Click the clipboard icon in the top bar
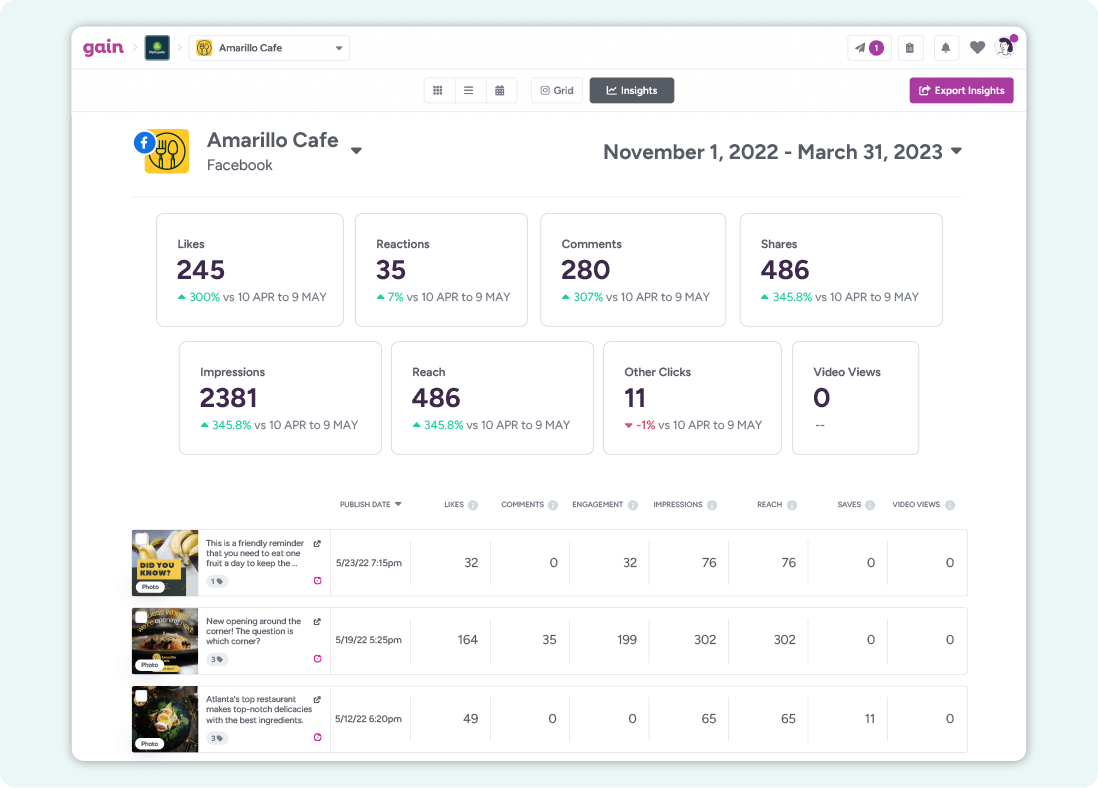Viewport: 1098px width, 788px height. coord(910,48)
